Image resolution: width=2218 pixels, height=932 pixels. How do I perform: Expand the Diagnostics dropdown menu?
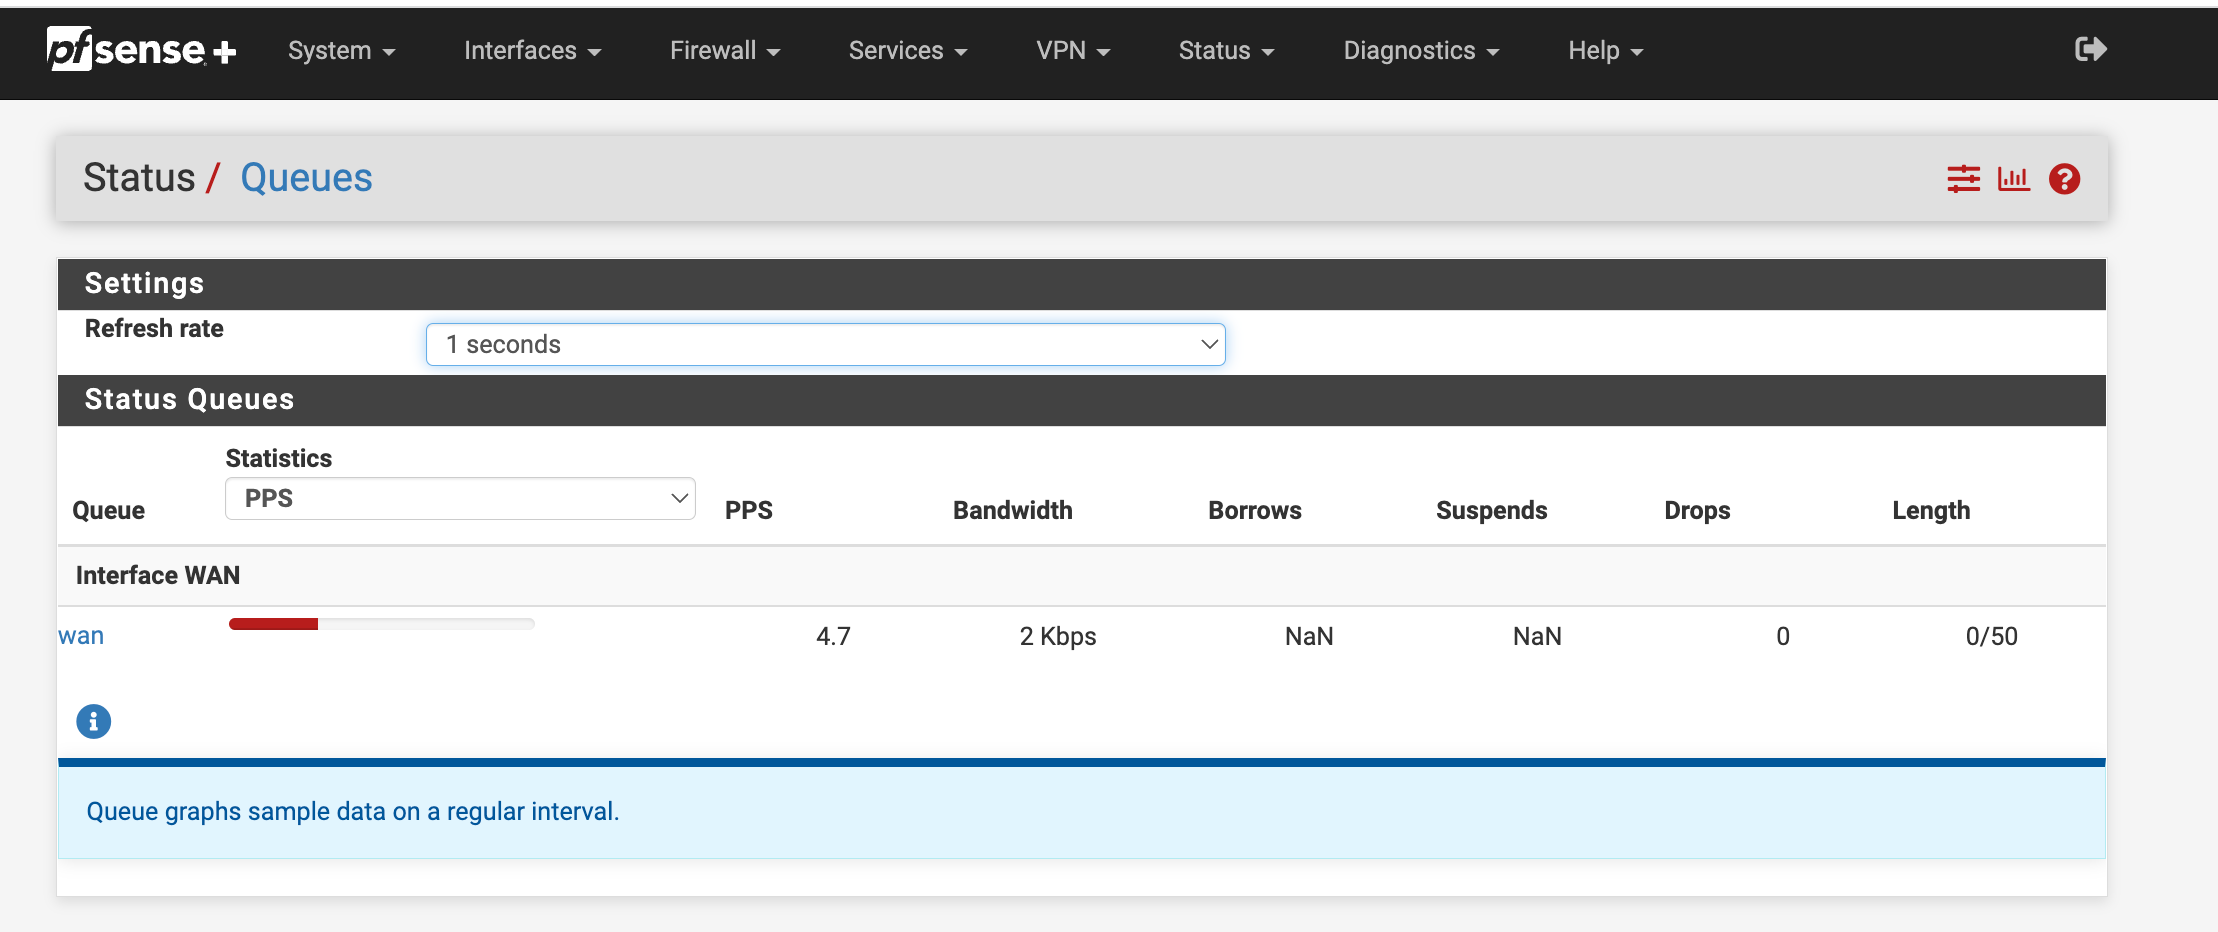[x=1419, y=50]
